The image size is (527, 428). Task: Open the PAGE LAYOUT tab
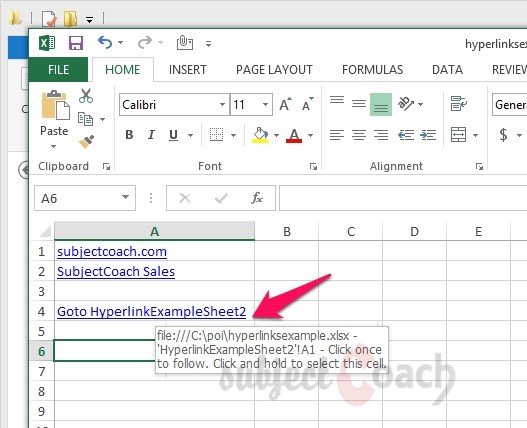pyautogui.click(x=274, y=70)
